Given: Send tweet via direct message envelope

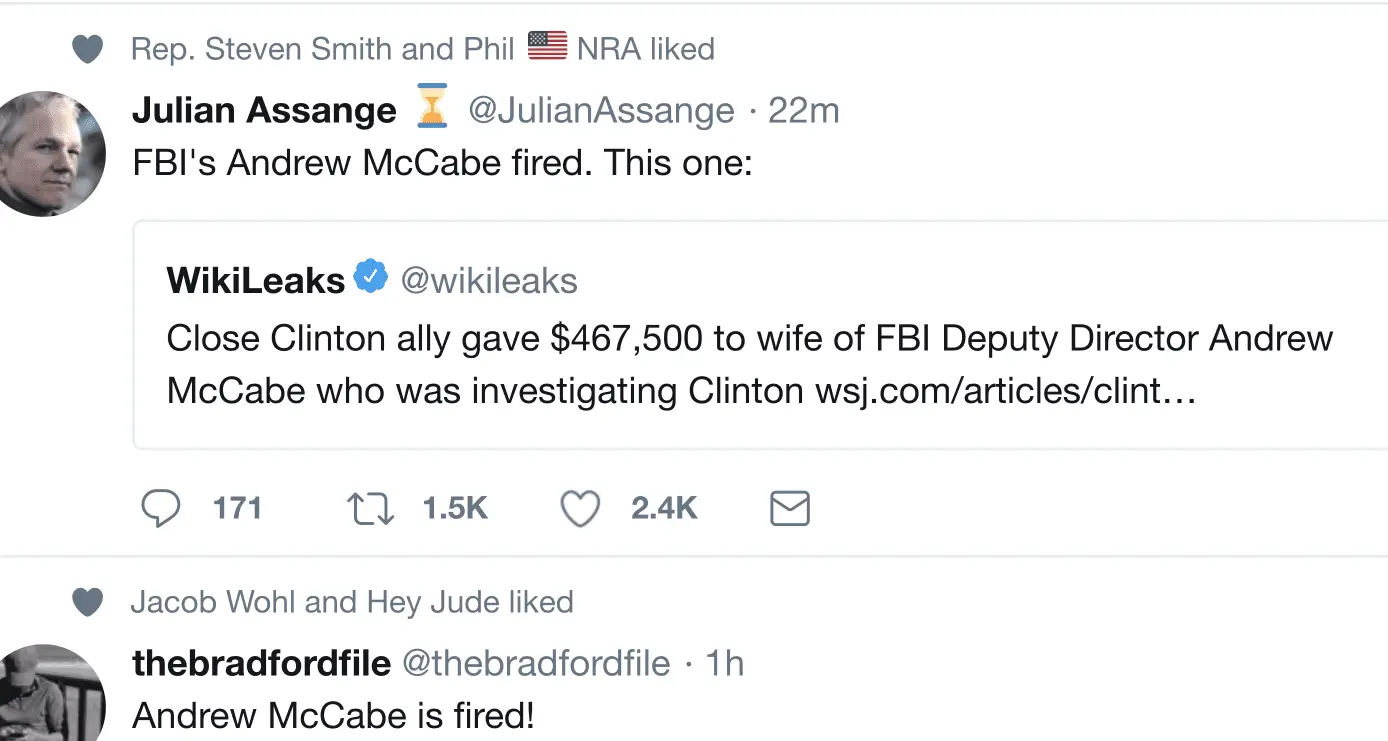Looking at the screenshot, I should (789, 509).
